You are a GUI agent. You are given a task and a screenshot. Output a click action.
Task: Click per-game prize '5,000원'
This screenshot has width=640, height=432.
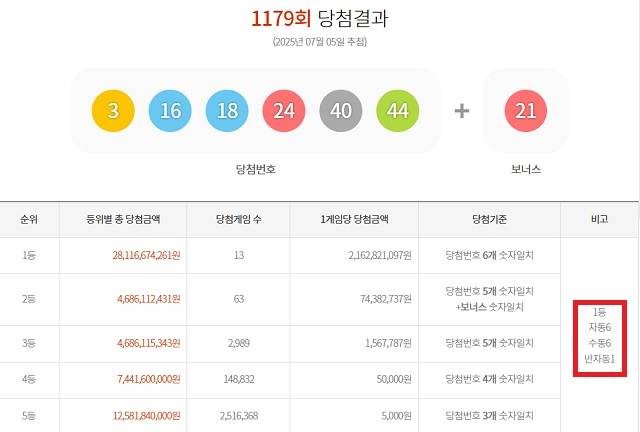click(396, 416)
